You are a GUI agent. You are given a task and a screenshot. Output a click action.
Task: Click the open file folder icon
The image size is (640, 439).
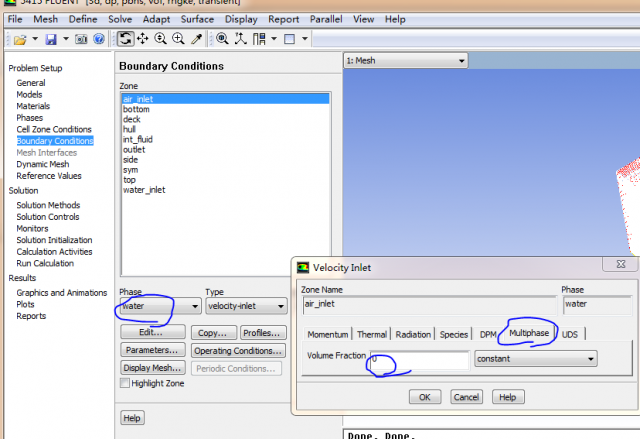[x=19, y=39]
